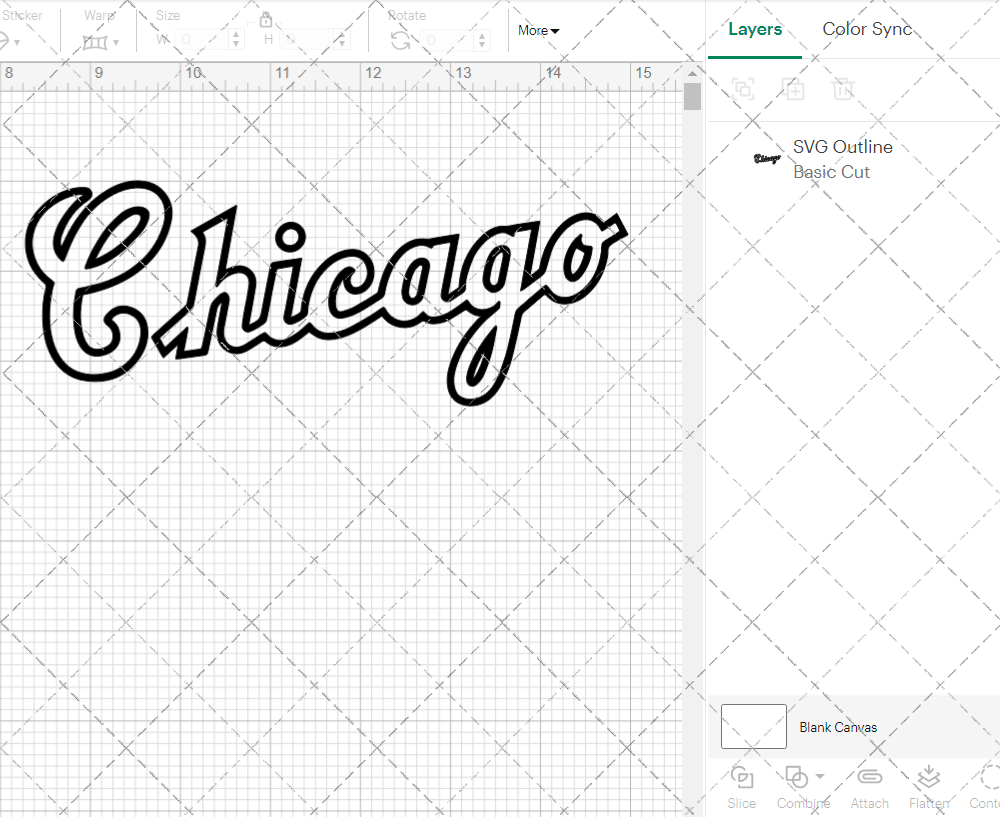Click the Rotate value input field

446,40
